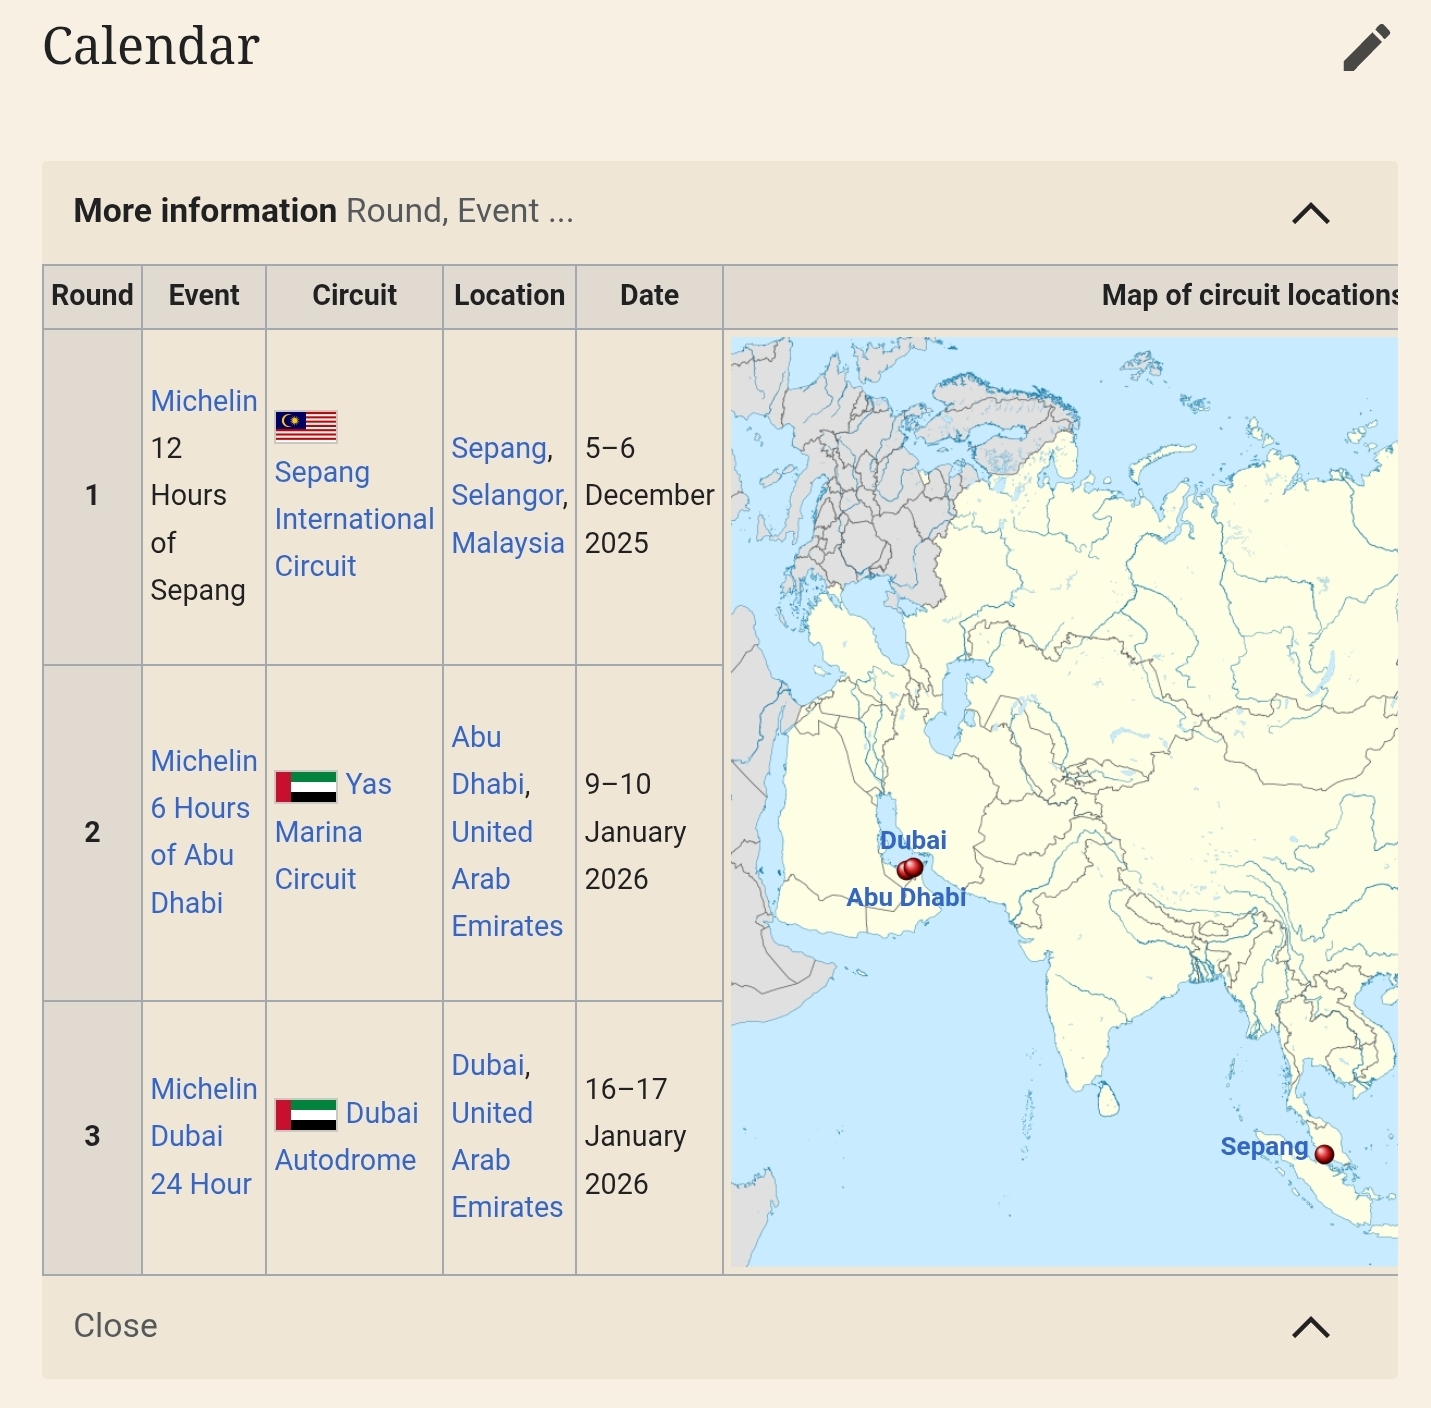Viewport: 1431px width, 1408px height.
Task: Tap the Abu Dhabi label on the map
Action: tap(906, 897)
